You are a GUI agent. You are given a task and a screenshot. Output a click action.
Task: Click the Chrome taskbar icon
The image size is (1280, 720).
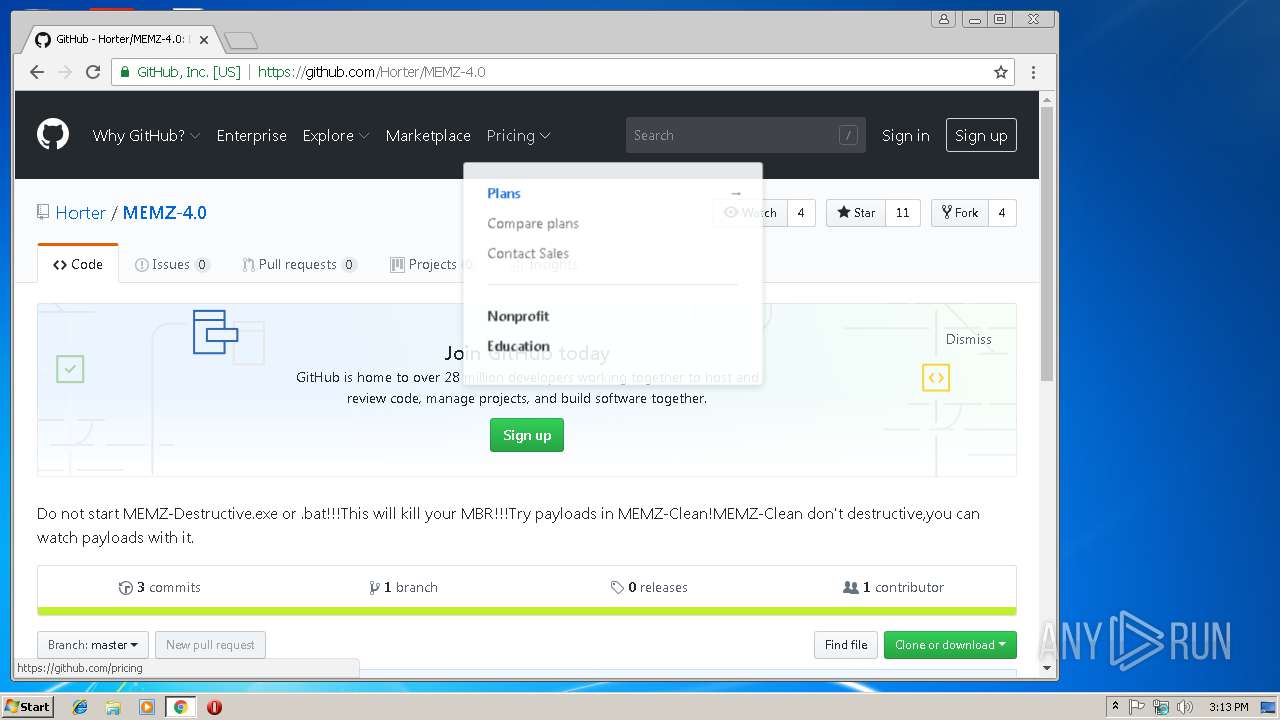pyautogui.click(x=180, y=707)
